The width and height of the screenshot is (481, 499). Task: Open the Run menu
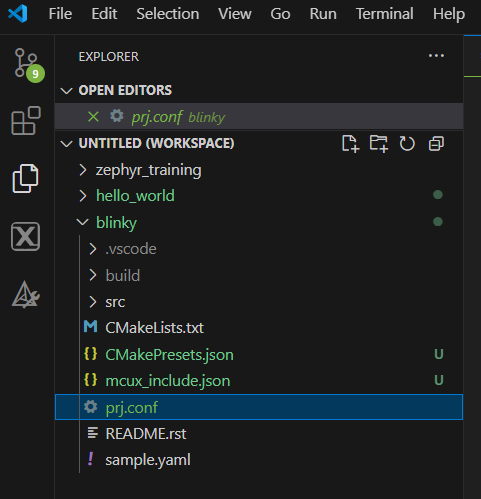click(x=323, y=14)
